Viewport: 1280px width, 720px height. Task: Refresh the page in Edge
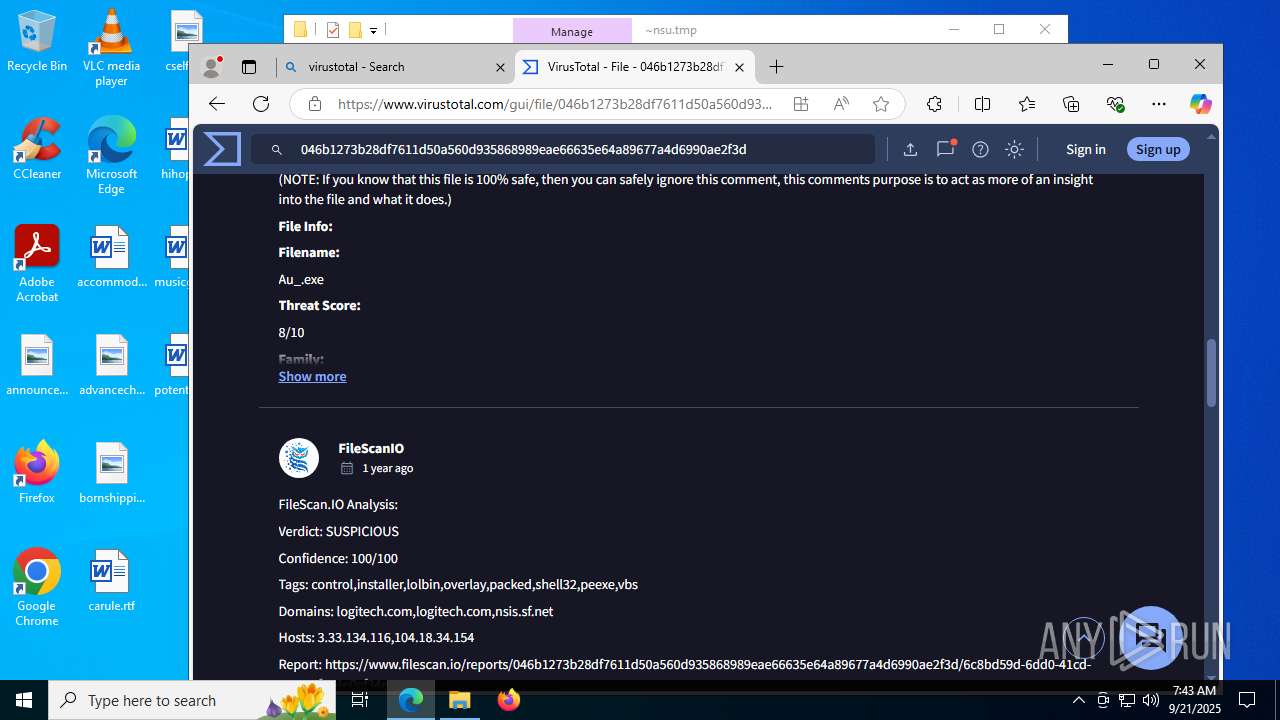coord(261,104)
